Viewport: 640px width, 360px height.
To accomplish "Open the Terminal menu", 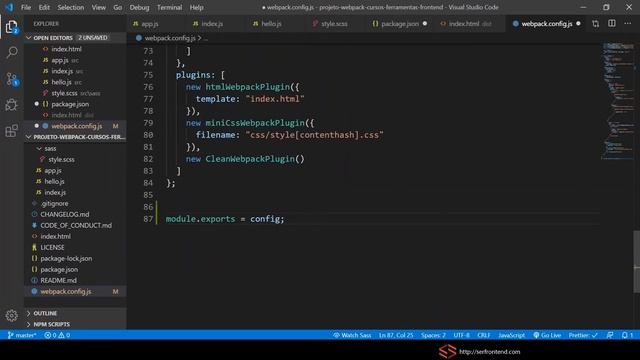I will 169,7.
